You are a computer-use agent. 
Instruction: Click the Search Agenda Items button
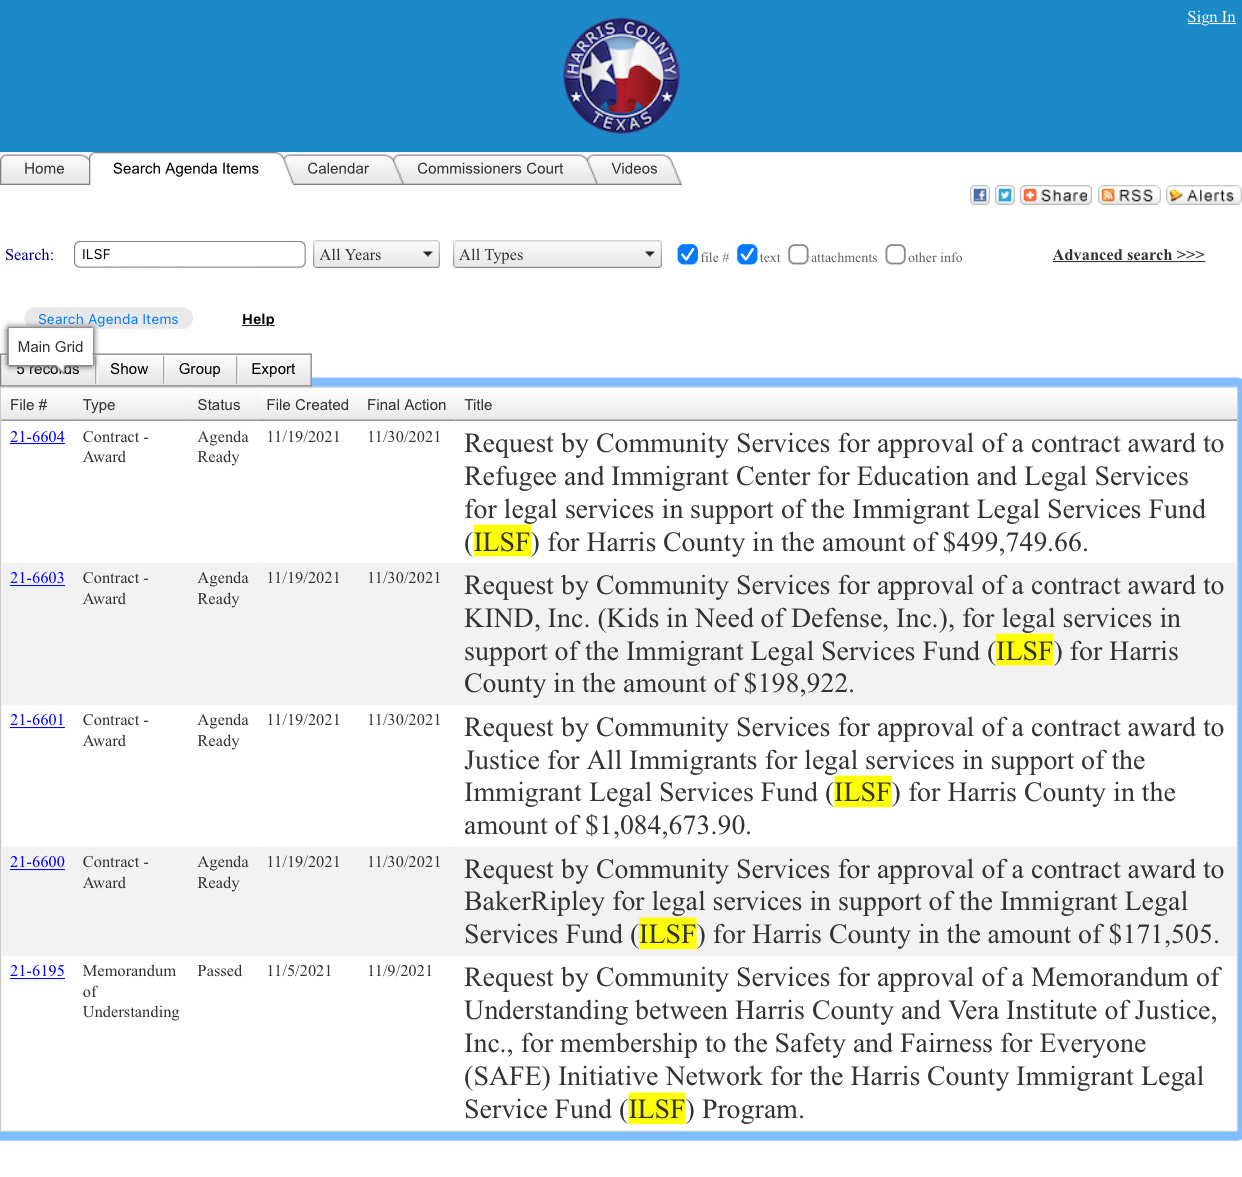click(x=108, y=319)
